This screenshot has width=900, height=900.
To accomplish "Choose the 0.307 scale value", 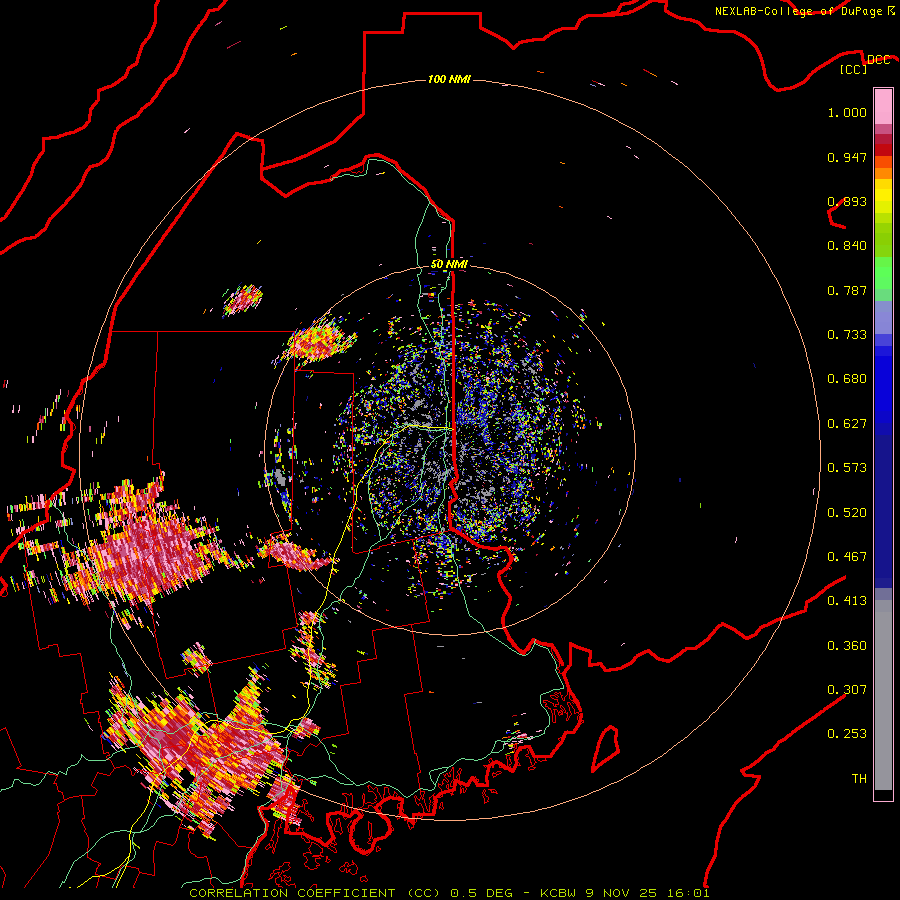I will click(x=847, y=690).
